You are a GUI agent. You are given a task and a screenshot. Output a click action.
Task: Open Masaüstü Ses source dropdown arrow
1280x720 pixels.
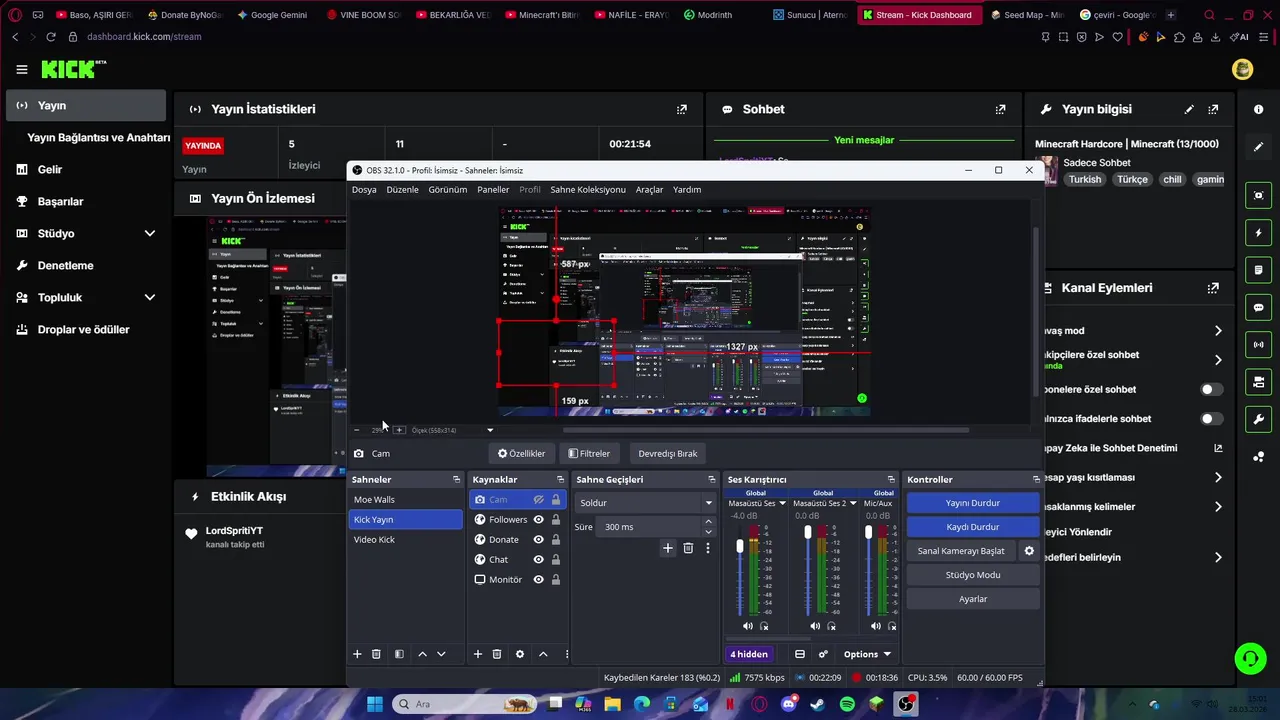tap(782, 503)
